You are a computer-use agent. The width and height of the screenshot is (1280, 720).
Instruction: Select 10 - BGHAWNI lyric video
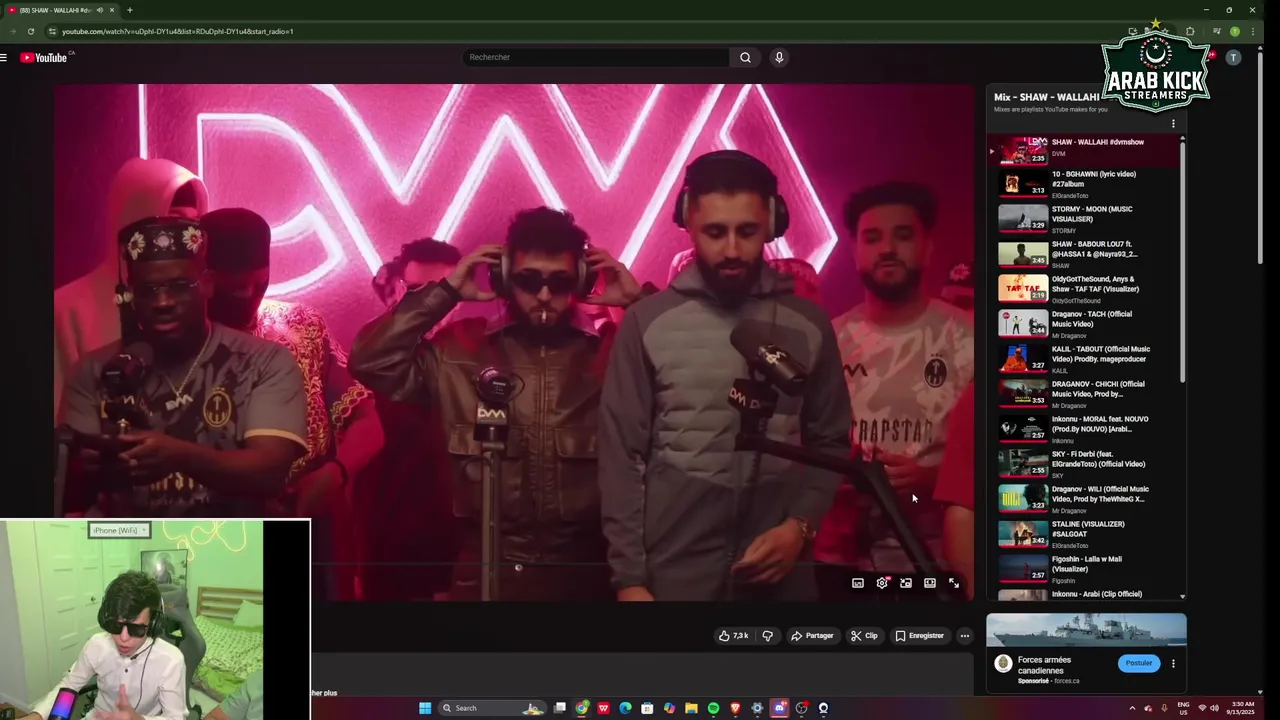[1084, 183]
